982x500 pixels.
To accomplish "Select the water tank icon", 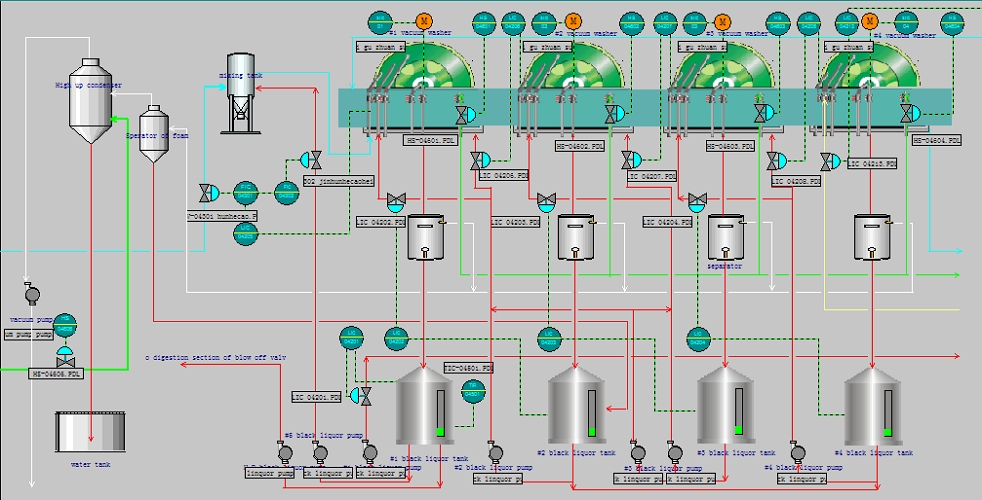I will 90,433.
